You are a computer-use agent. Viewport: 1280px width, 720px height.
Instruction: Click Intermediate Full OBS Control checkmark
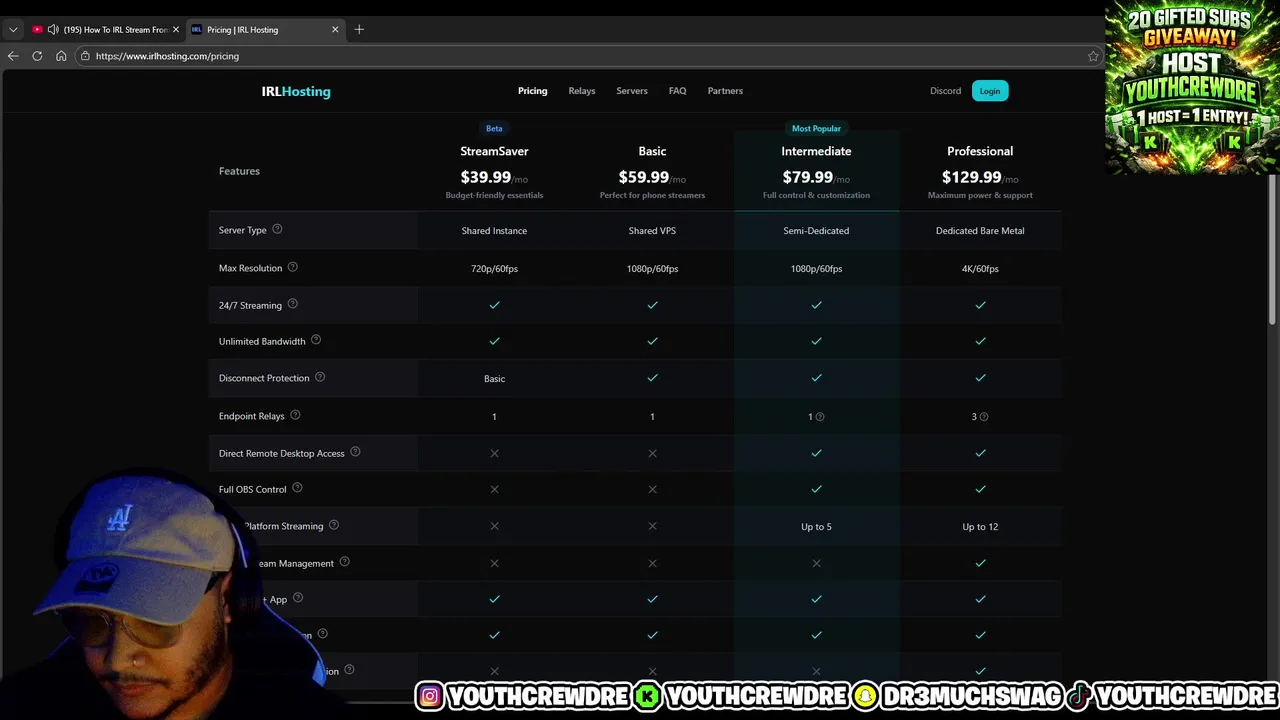point(816,489)
